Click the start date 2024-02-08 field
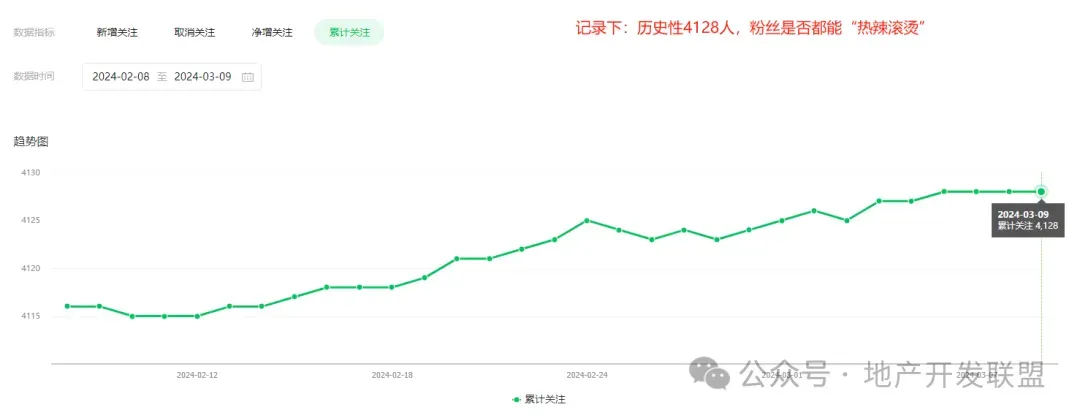1080x418 pixels. click(x=121, y=76)
